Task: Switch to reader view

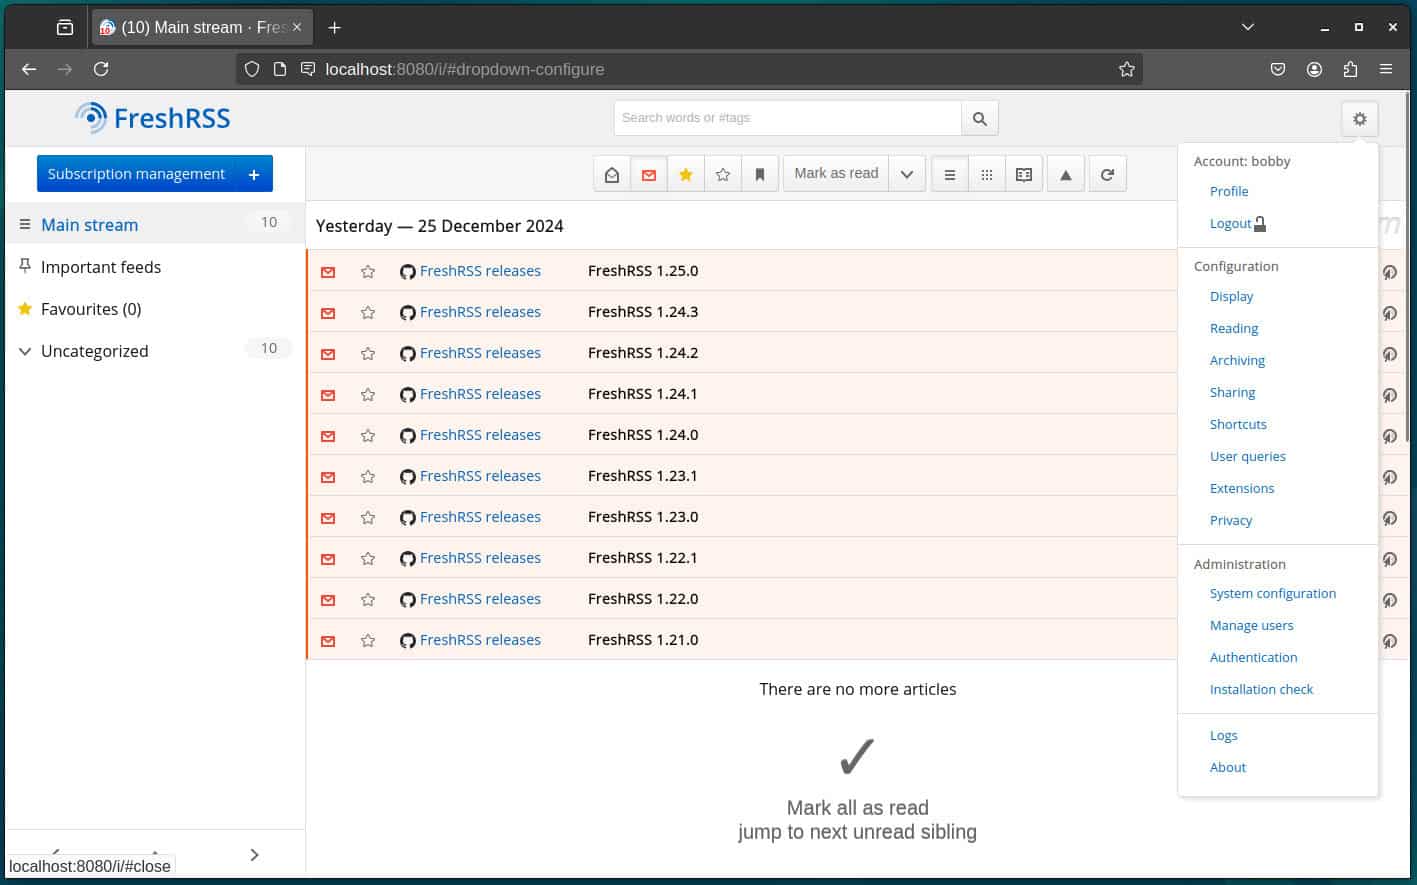Action: pos(1023,173)
